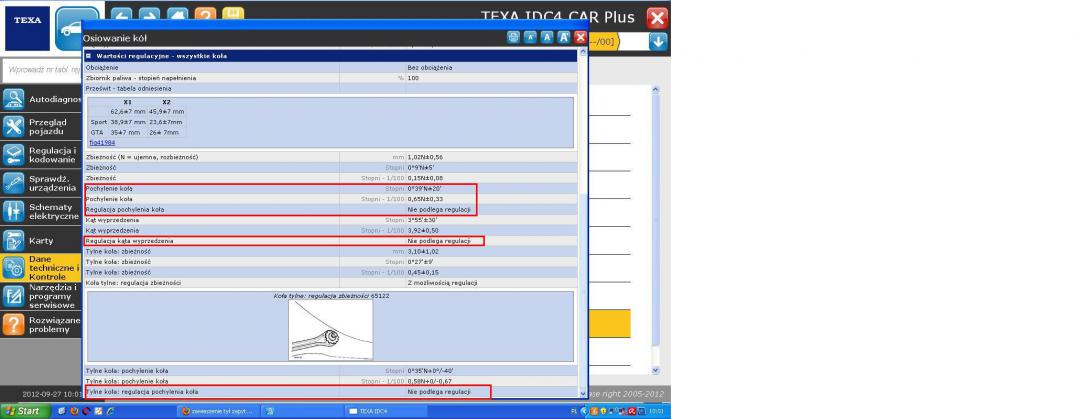Print the Osiowanie kół data sheet

pos(513,38)
